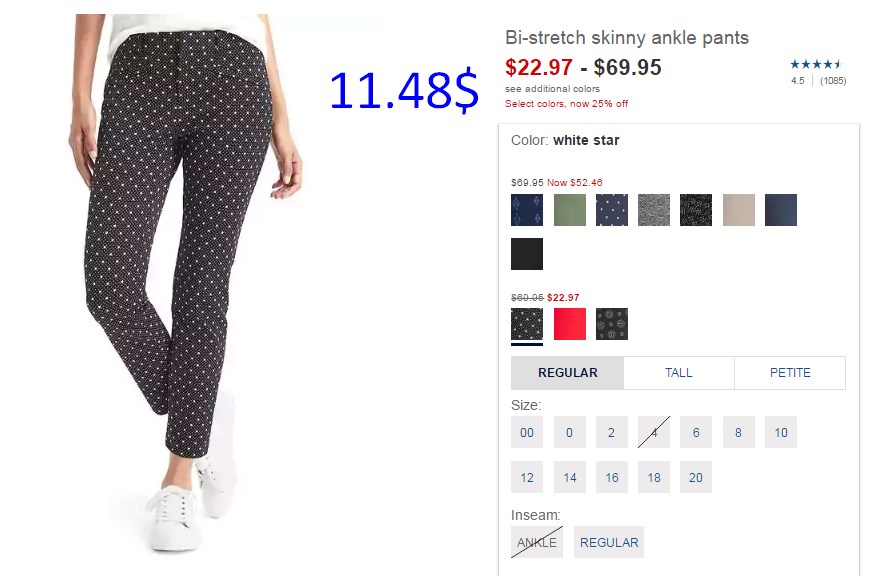This screenshot has height=576, width=879.
Task: Choose the solid navy color swatch
Action: click(781, 210)
